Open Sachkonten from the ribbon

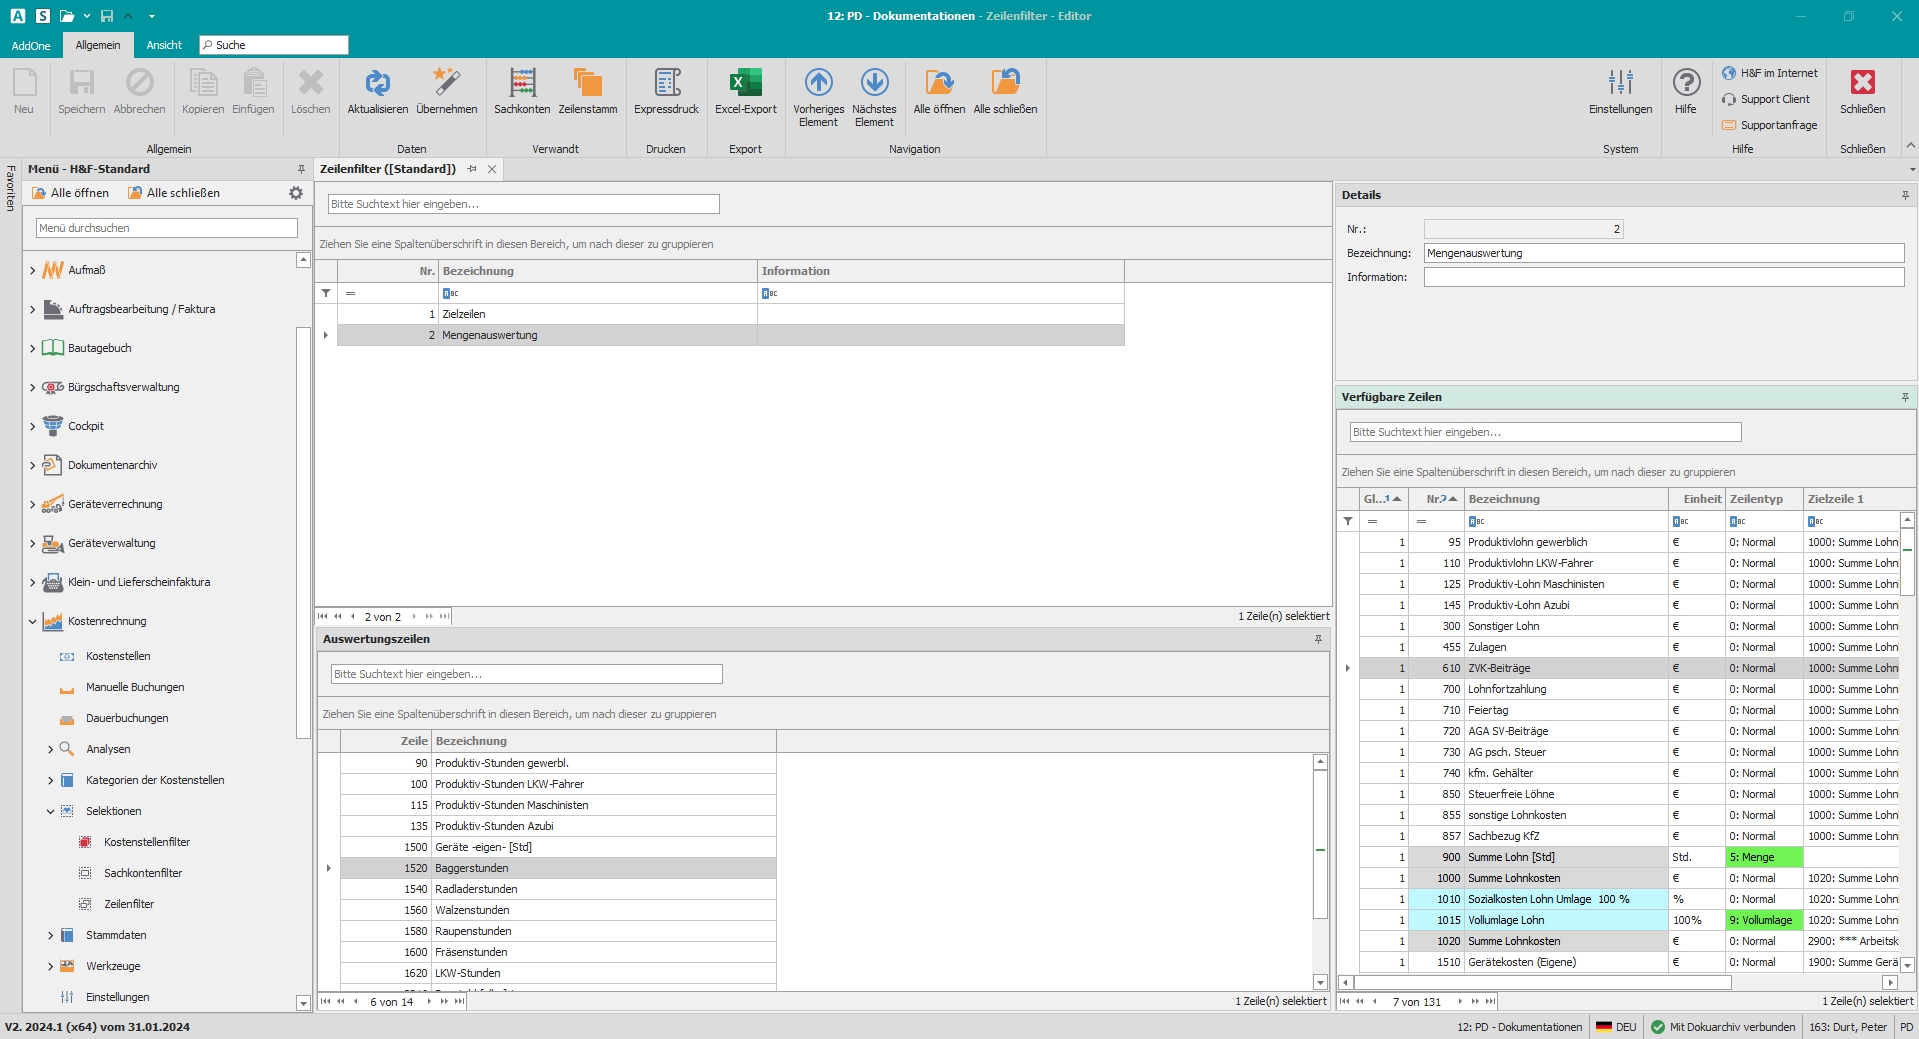pos(521,84)
